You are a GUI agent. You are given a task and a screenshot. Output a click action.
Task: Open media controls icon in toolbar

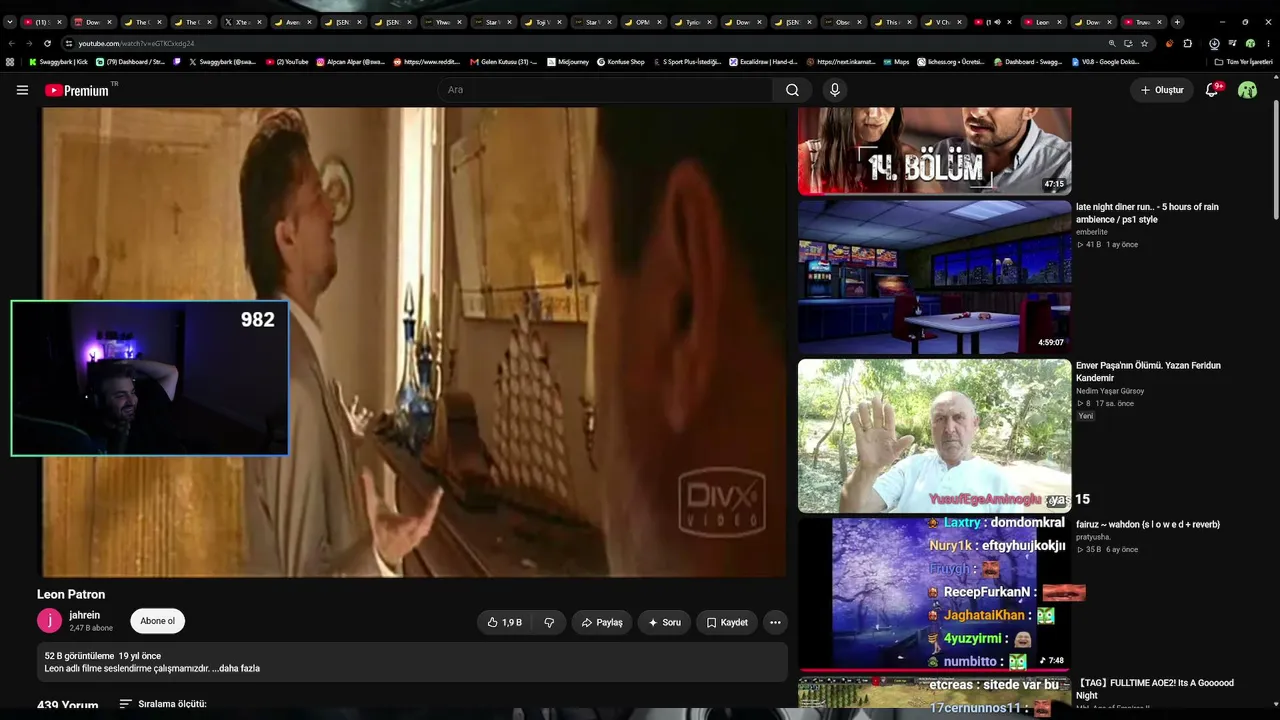coord(1233,43)
